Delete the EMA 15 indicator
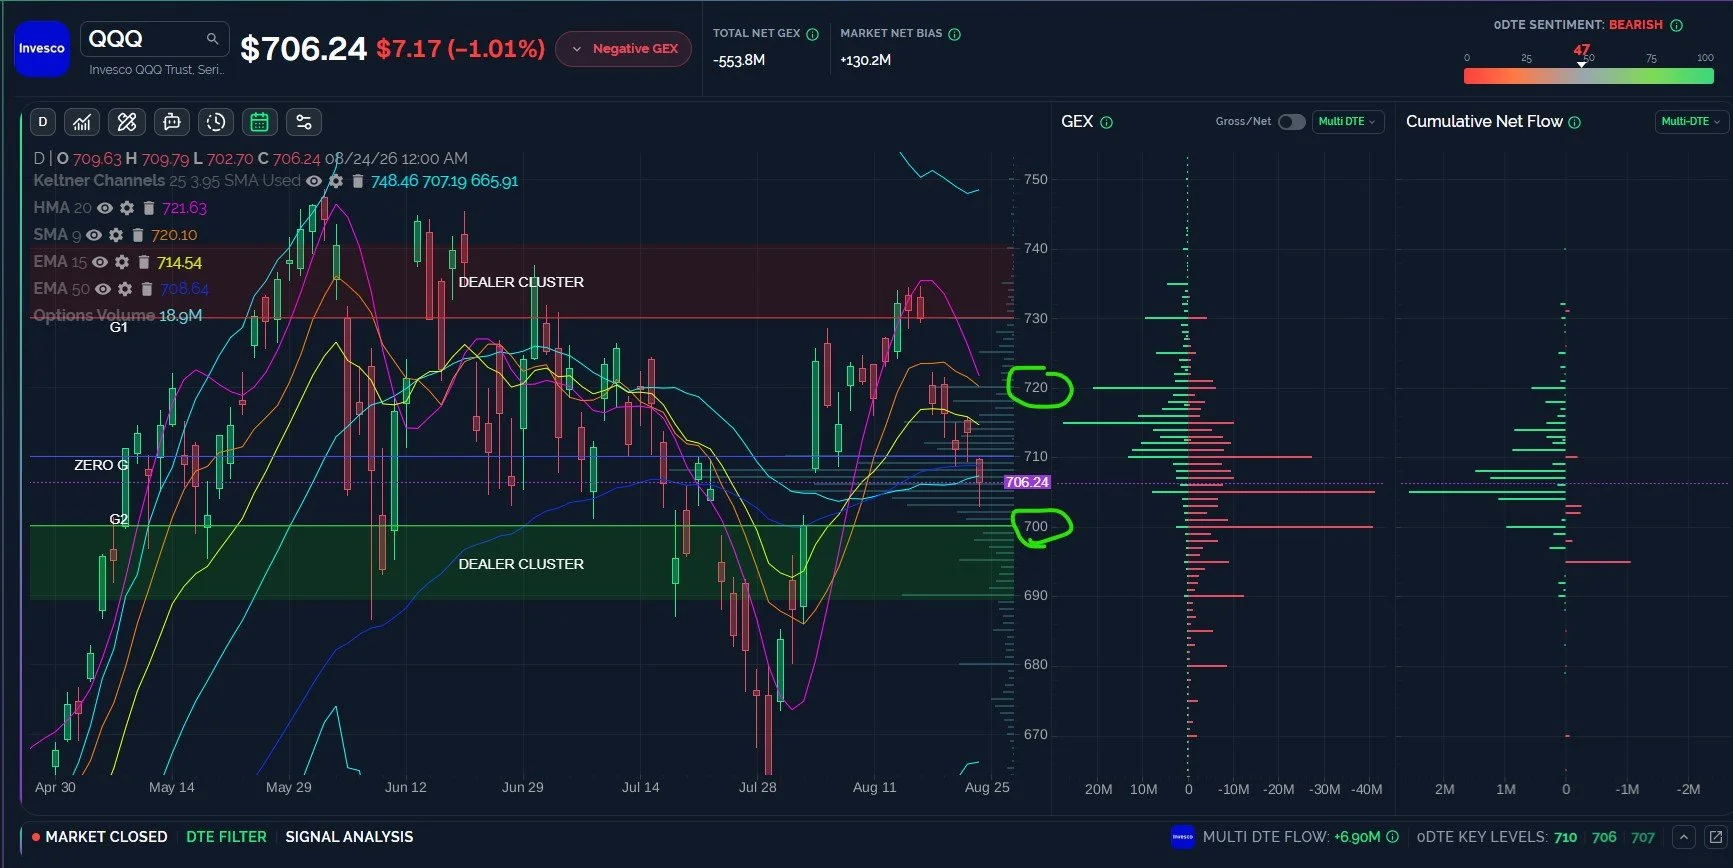1733x868 pixels. (x=143, y=262)
